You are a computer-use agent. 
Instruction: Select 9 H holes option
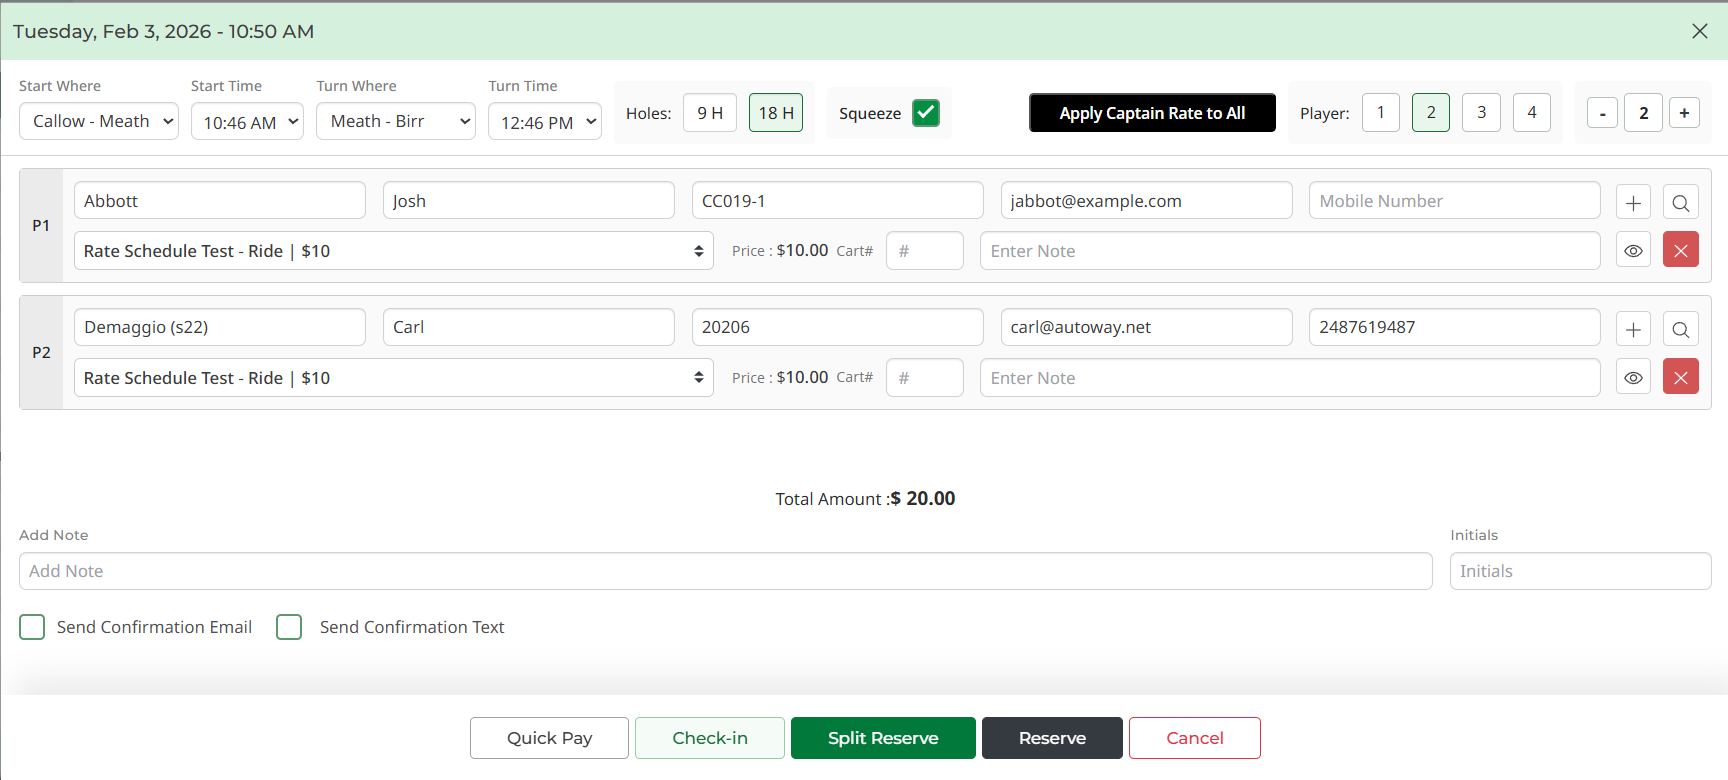(x=710, y=113)
